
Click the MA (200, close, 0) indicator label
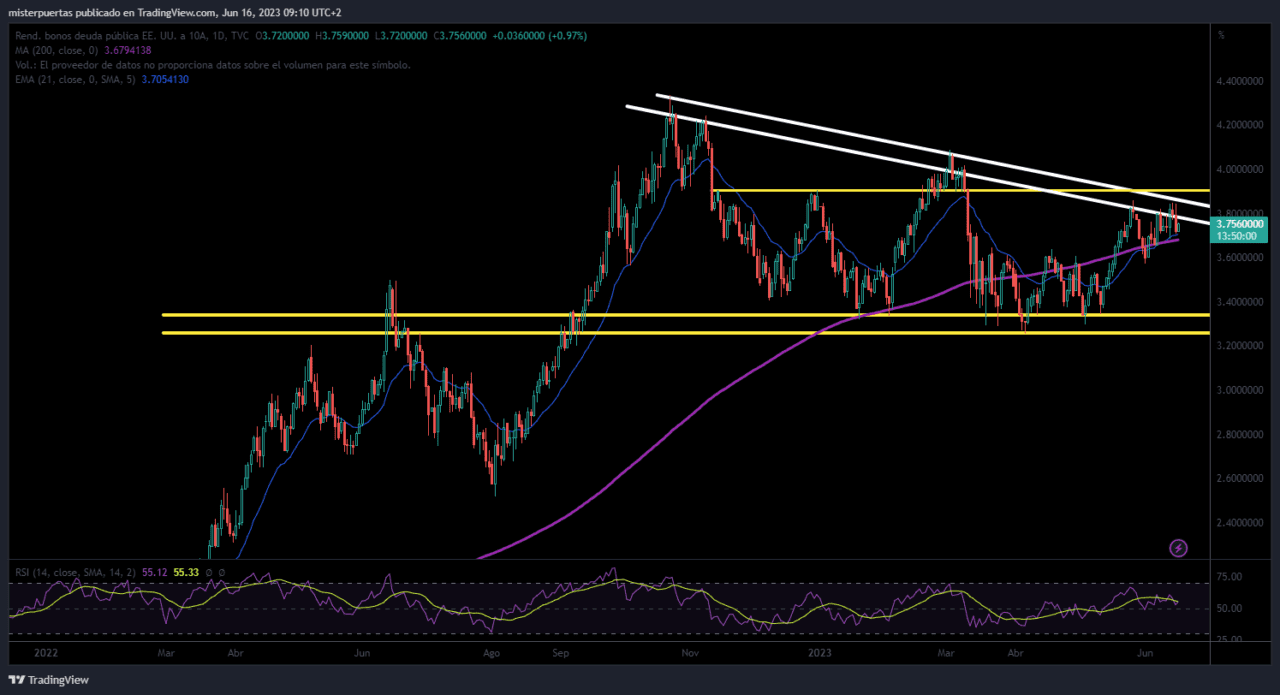tap(55, 50)
